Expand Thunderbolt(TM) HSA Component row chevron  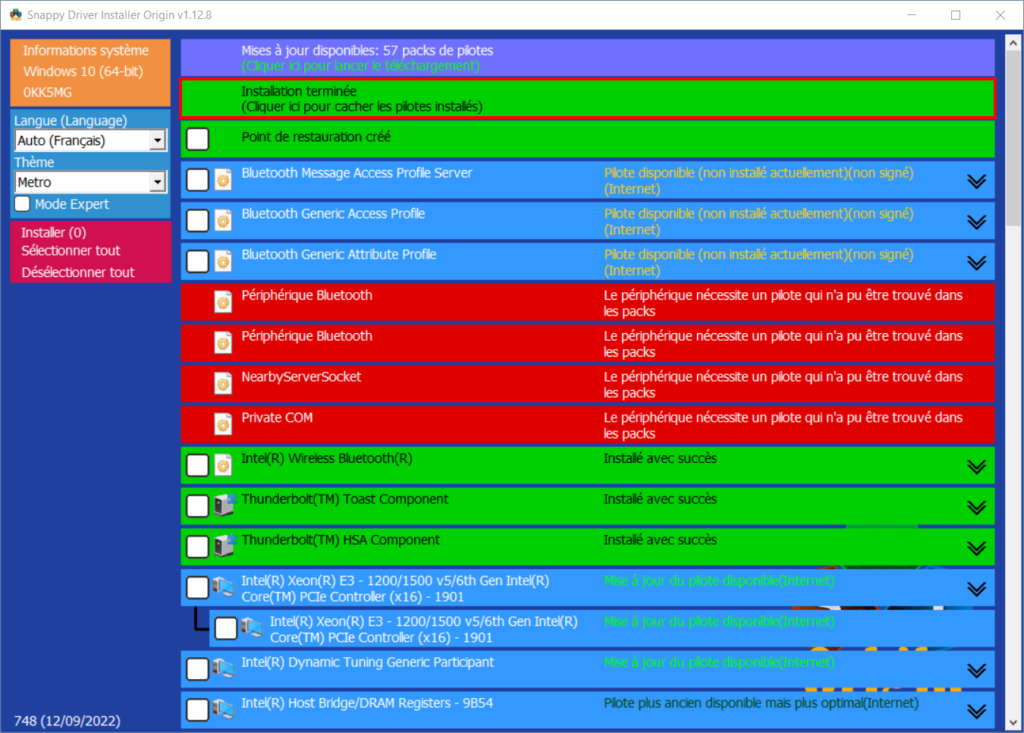coord(976,548)
